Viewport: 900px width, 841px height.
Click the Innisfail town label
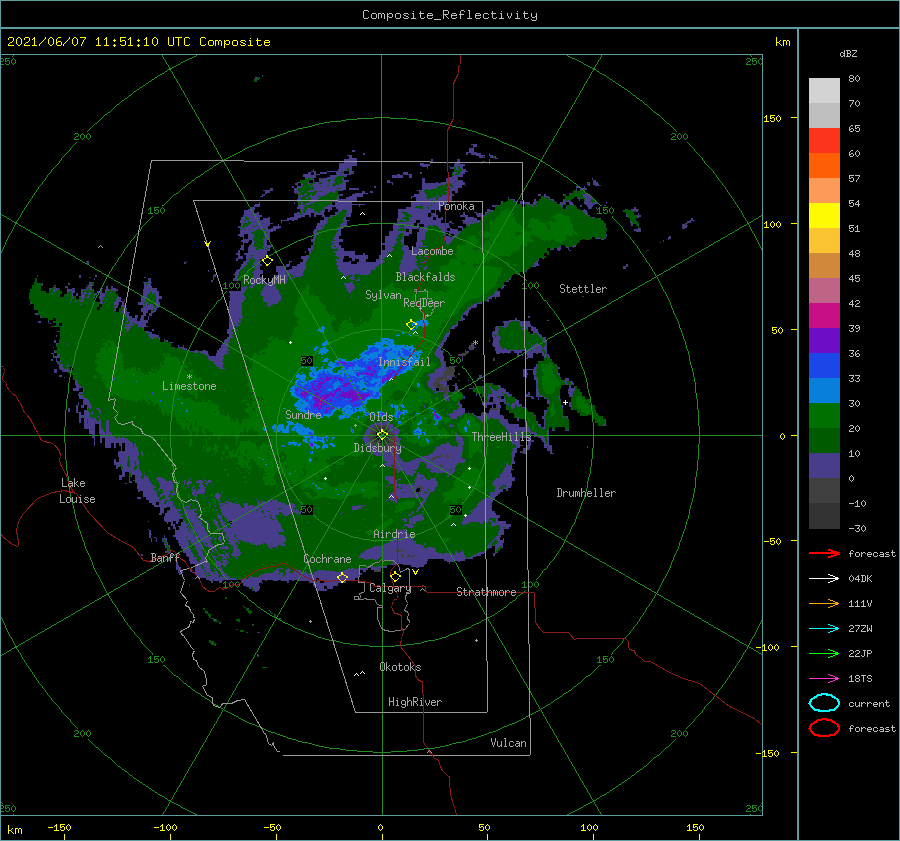point(404,362)
